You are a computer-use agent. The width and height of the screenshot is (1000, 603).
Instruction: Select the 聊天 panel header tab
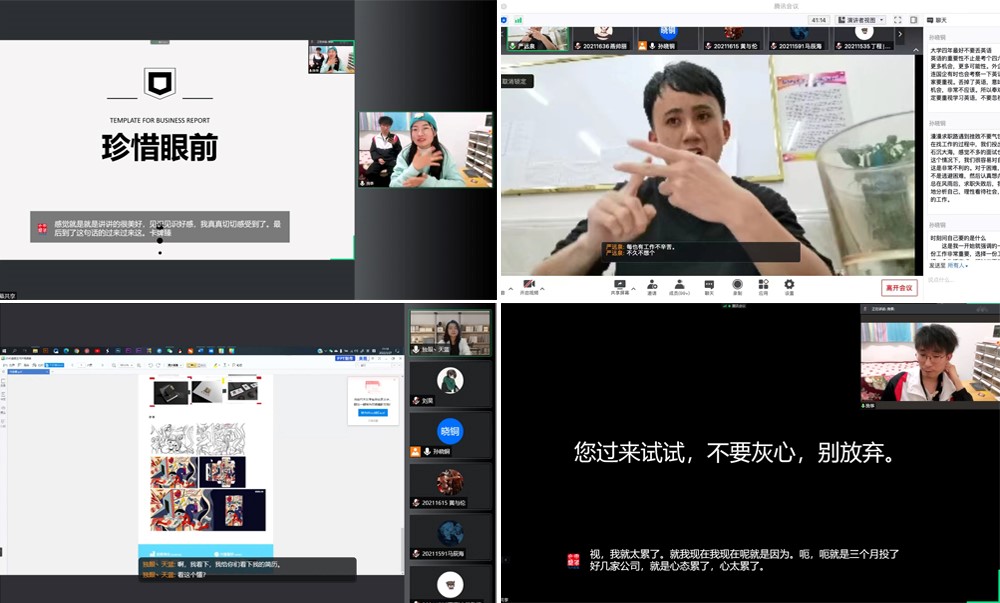pyautogui.click(x=941, y=19)
